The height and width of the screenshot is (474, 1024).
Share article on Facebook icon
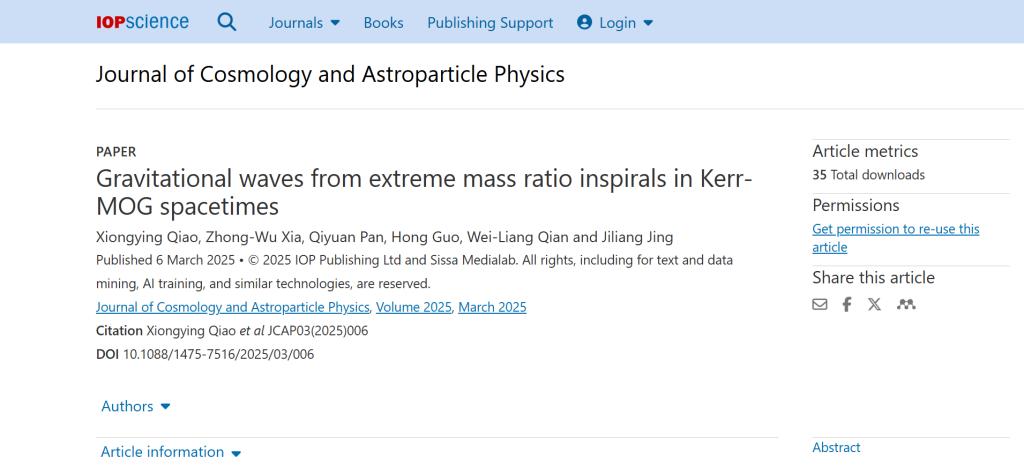click(847, 304)
